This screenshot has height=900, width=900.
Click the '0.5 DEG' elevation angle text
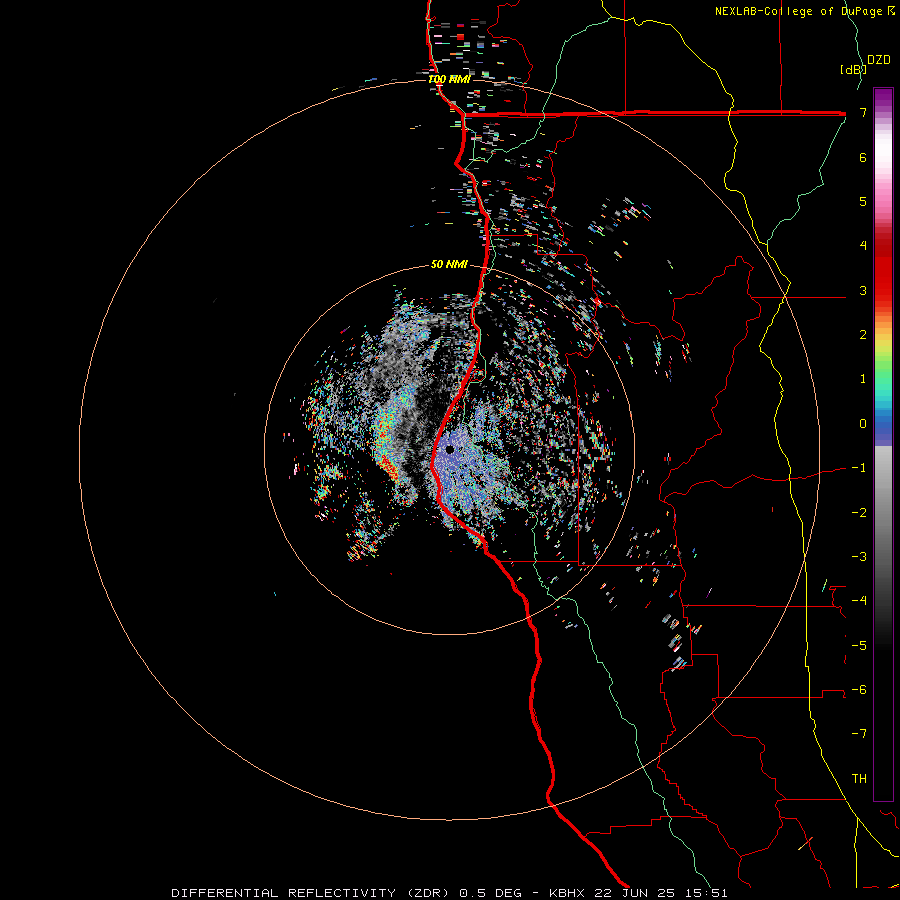(490, 893)
